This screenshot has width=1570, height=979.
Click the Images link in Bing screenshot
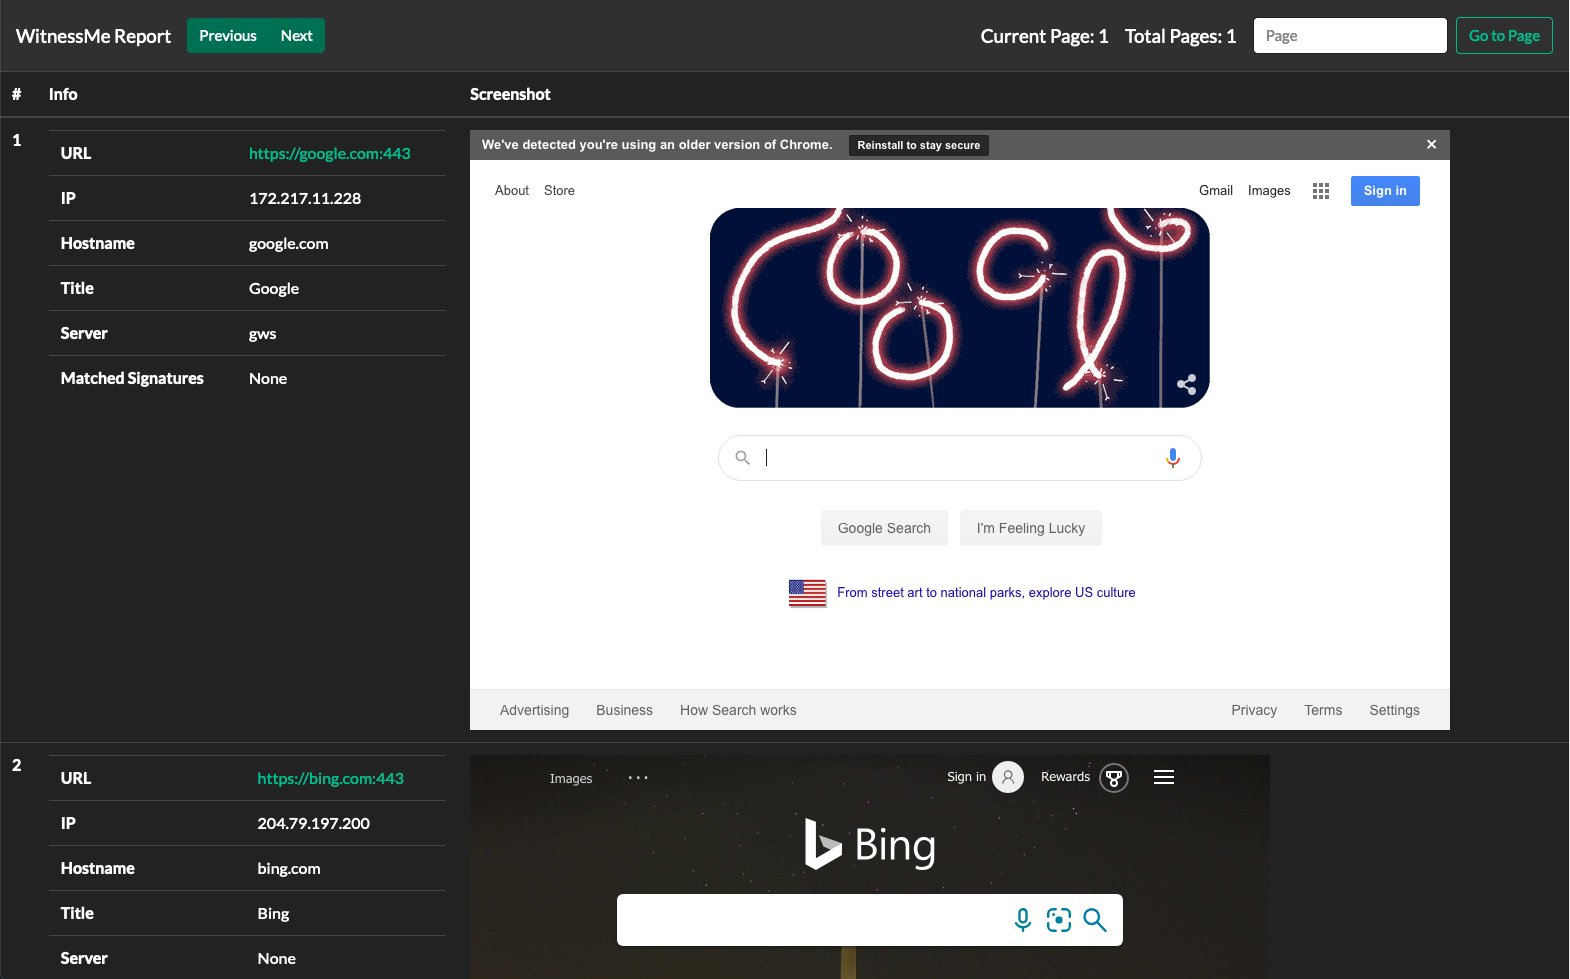click(x=571, y=779)
